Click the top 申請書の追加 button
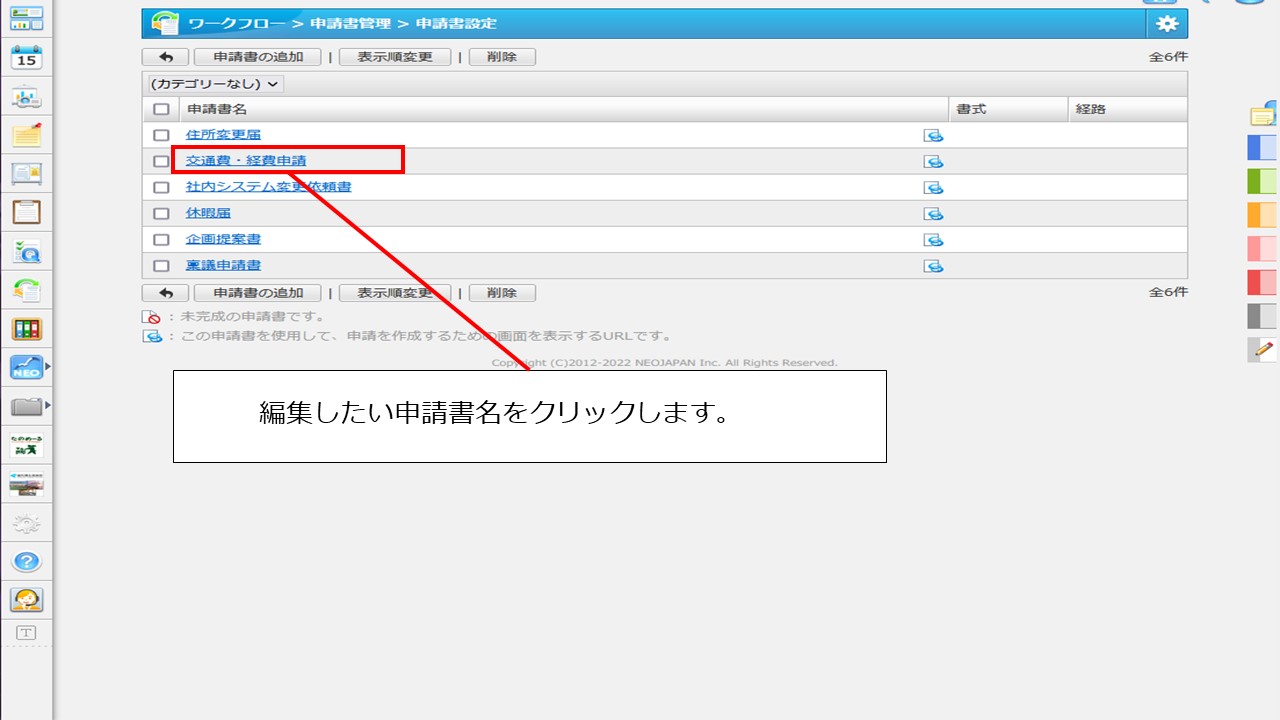 [258, 57]
